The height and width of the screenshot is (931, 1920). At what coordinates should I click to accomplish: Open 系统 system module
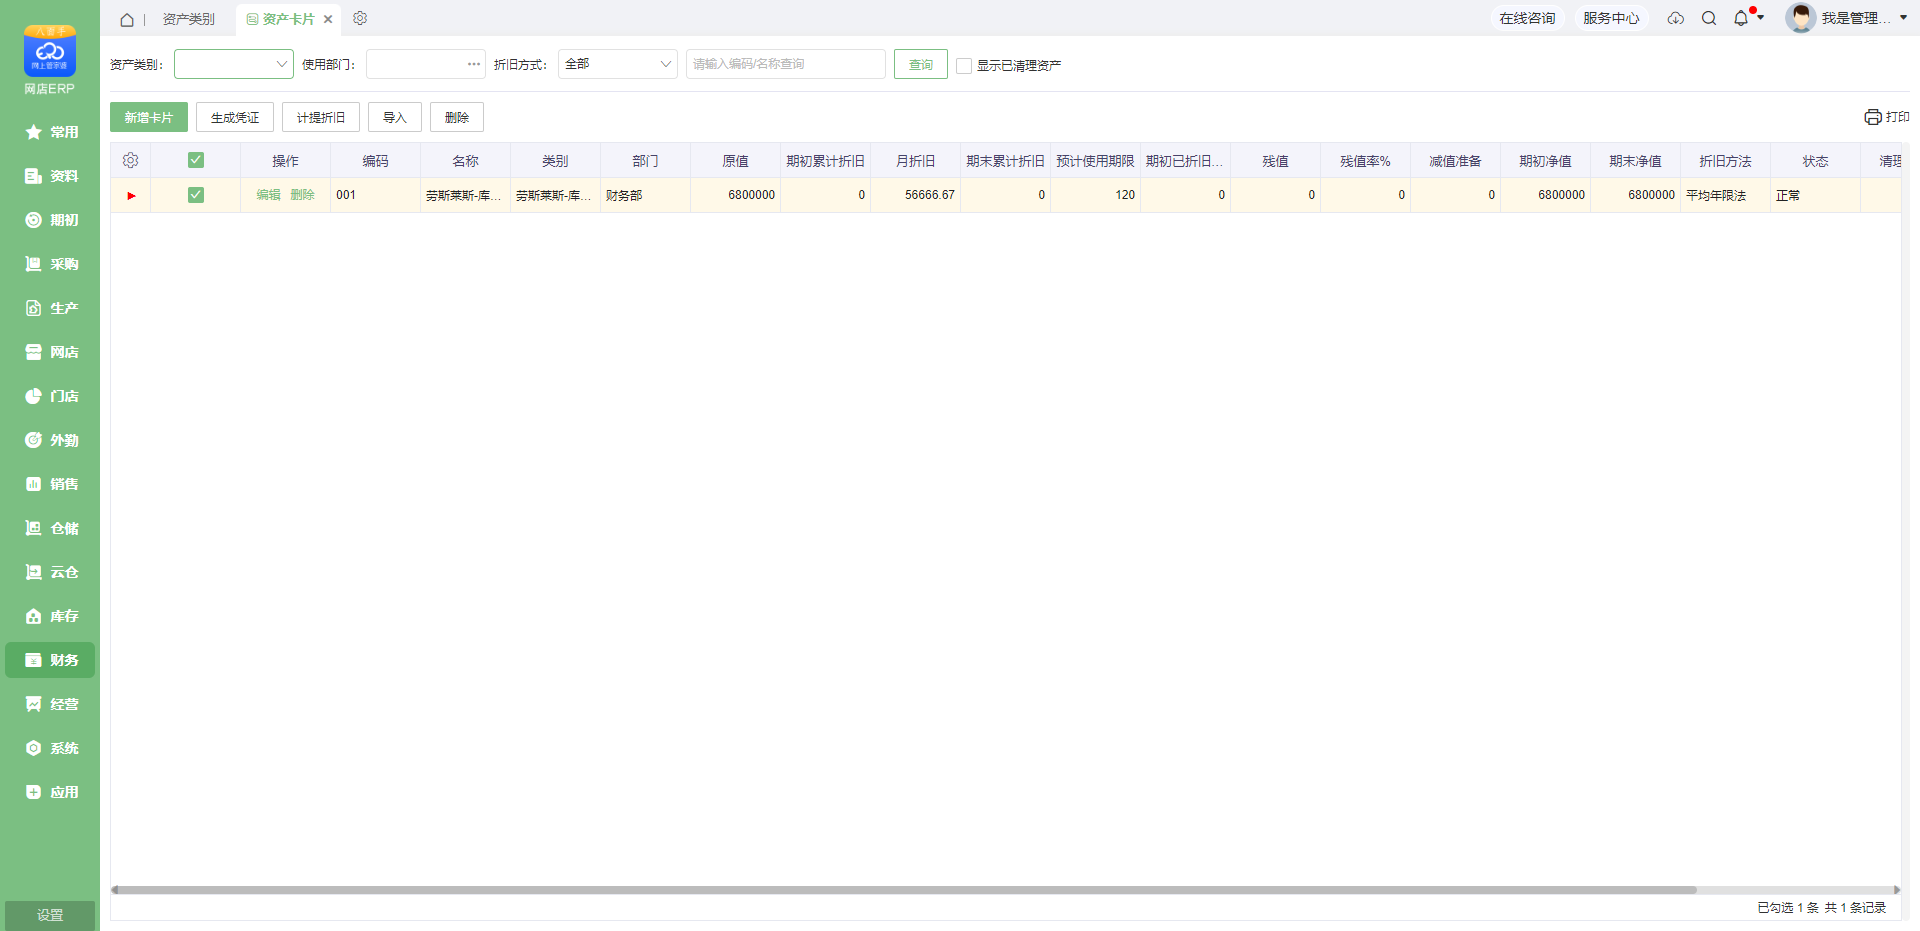click(x=50, y=748)
